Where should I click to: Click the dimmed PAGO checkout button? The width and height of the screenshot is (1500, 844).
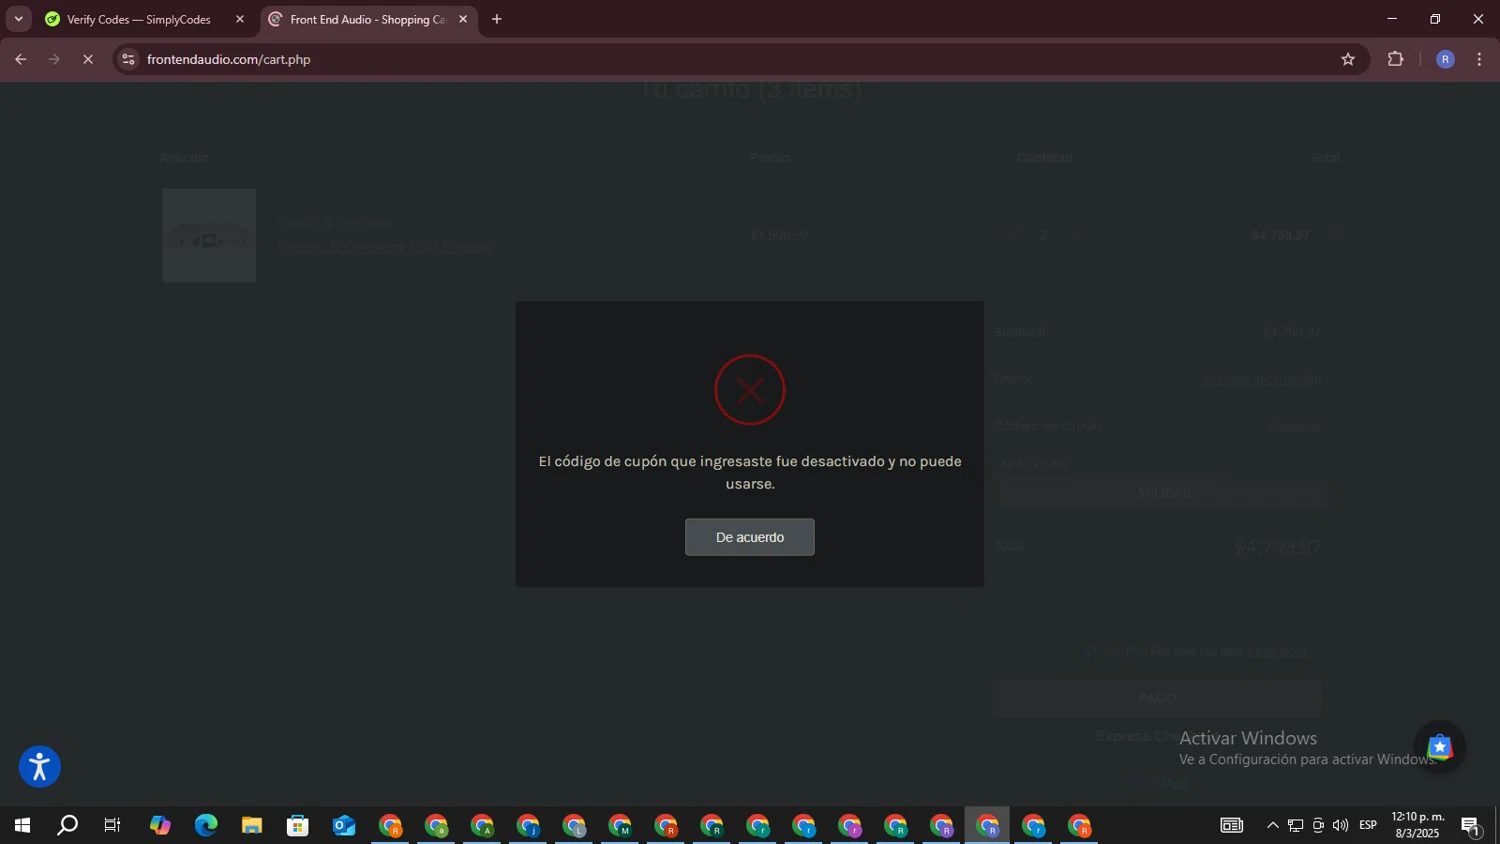coord(1158,698)
